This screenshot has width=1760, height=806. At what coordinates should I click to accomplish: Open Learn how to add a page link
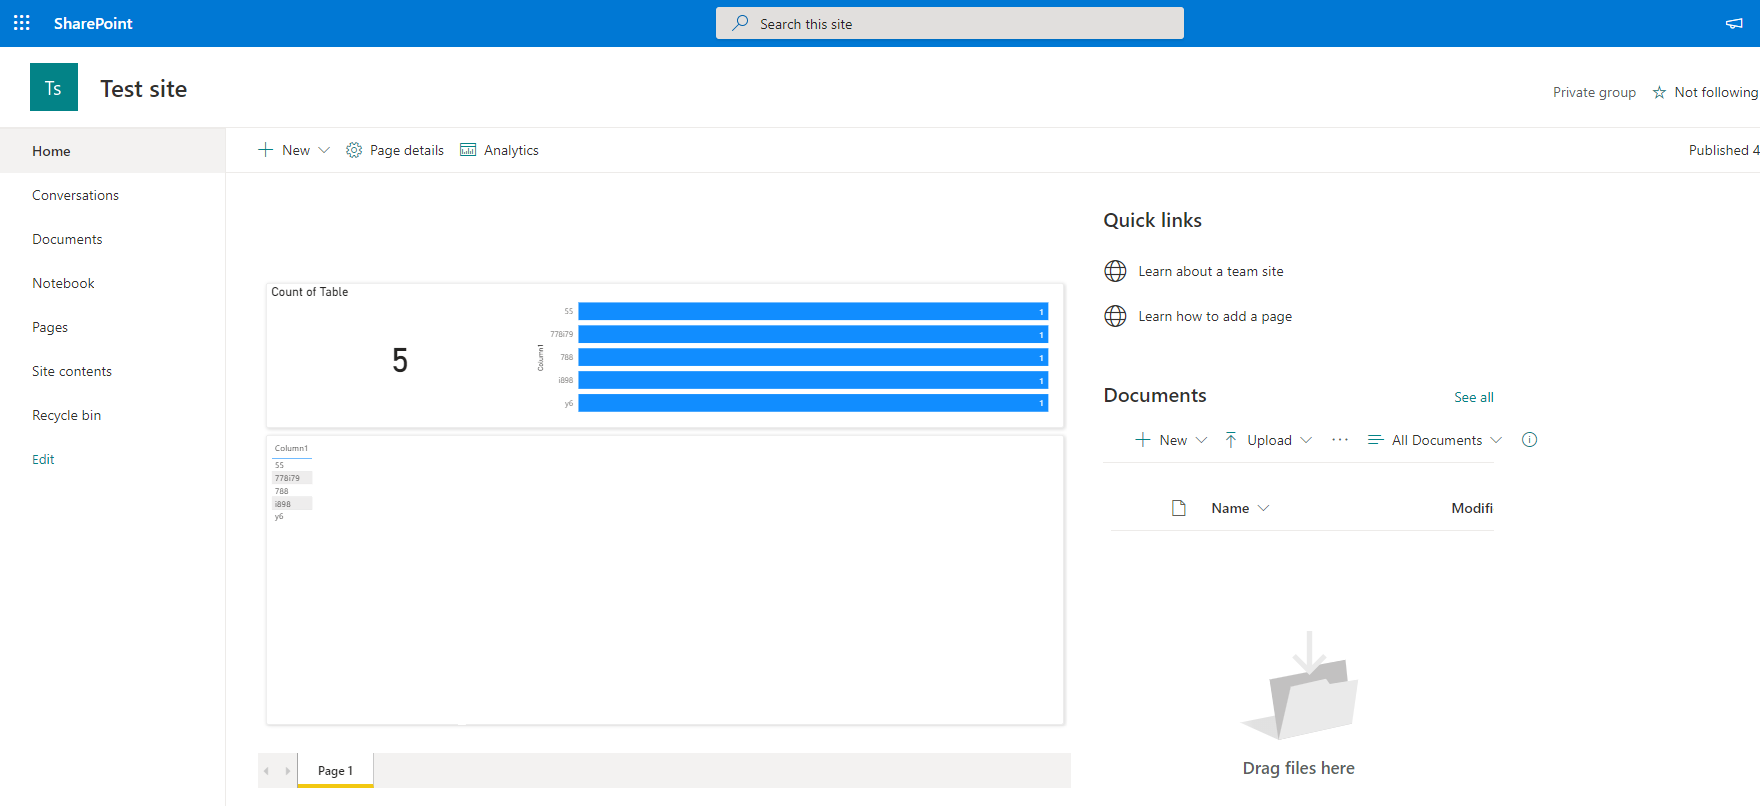tap(1215, 316)
